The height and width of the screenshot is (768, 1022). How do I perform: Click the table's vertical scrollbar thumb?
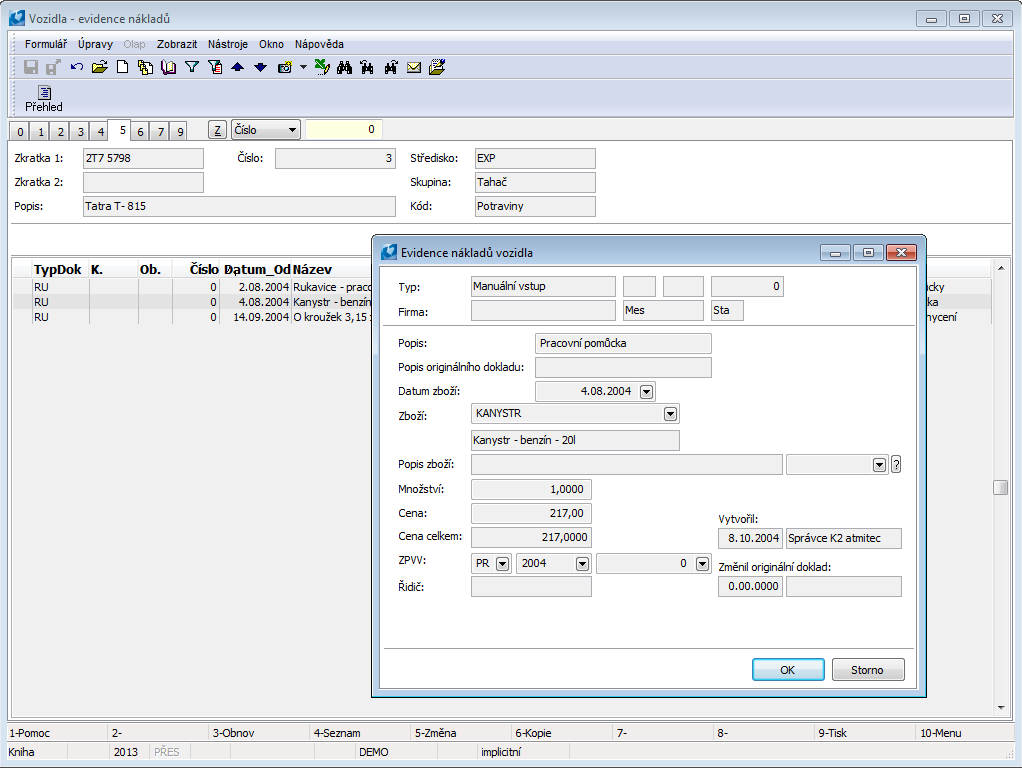999,488
